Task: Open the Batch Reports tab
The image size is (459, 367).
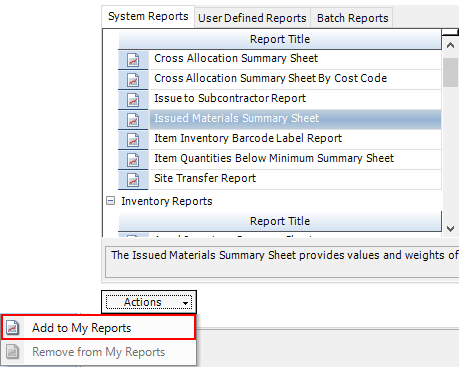Action: 352,18
